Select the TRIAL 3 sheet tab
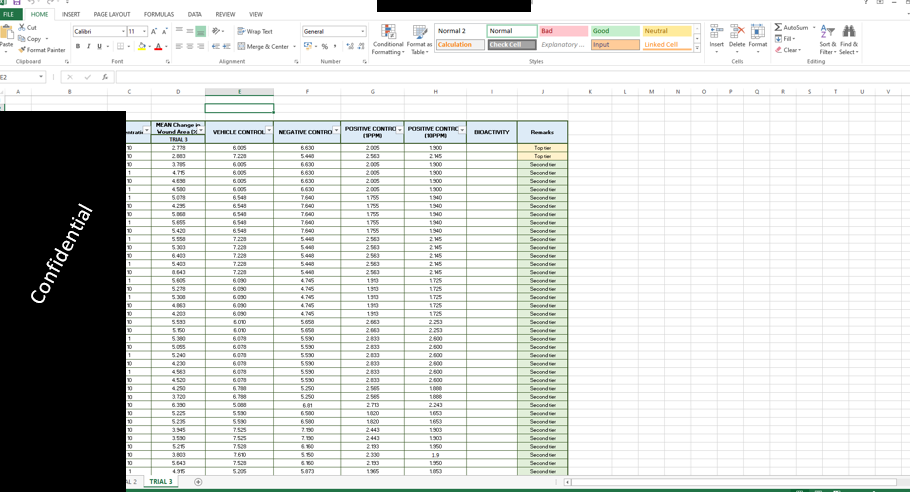 point(161,482)
